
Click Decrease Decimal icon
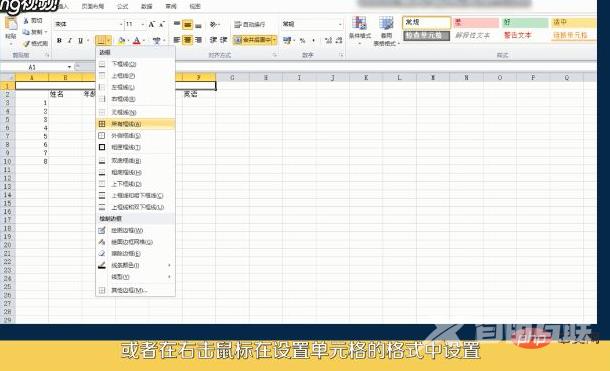pos(338,40)
